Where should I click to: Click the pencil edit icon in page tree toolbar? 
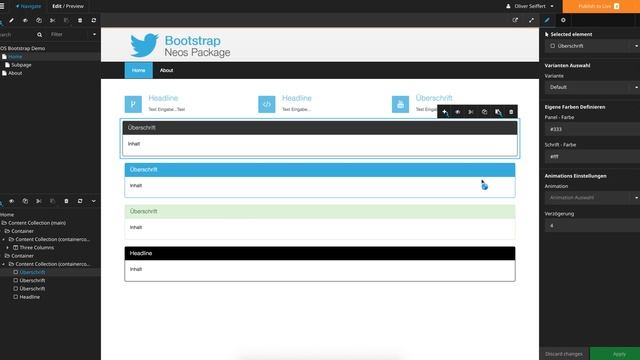click(11, 20)
